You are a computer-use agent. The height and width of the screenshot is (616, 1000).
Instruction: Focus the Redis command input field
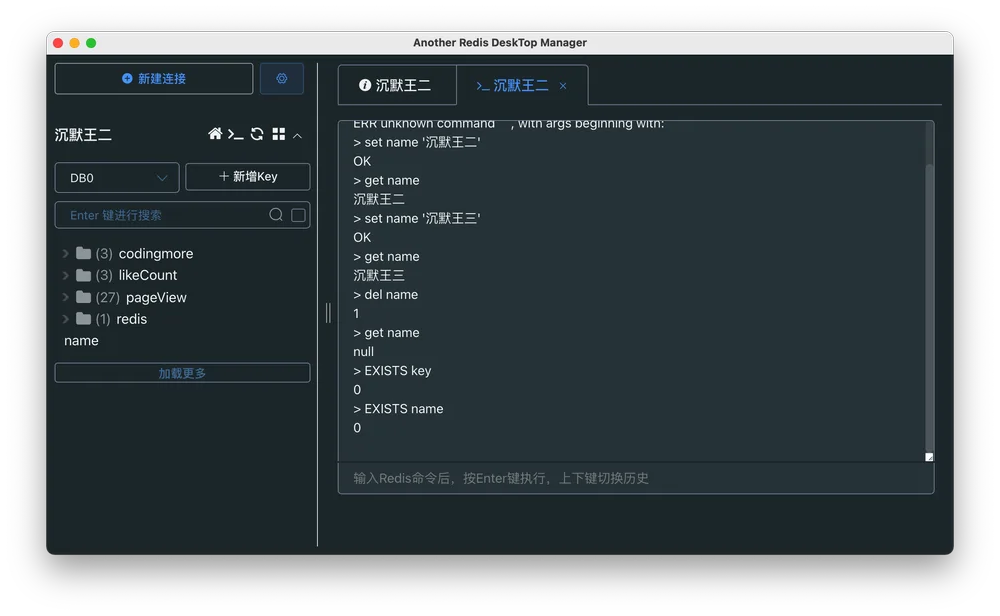pos(636,478)
